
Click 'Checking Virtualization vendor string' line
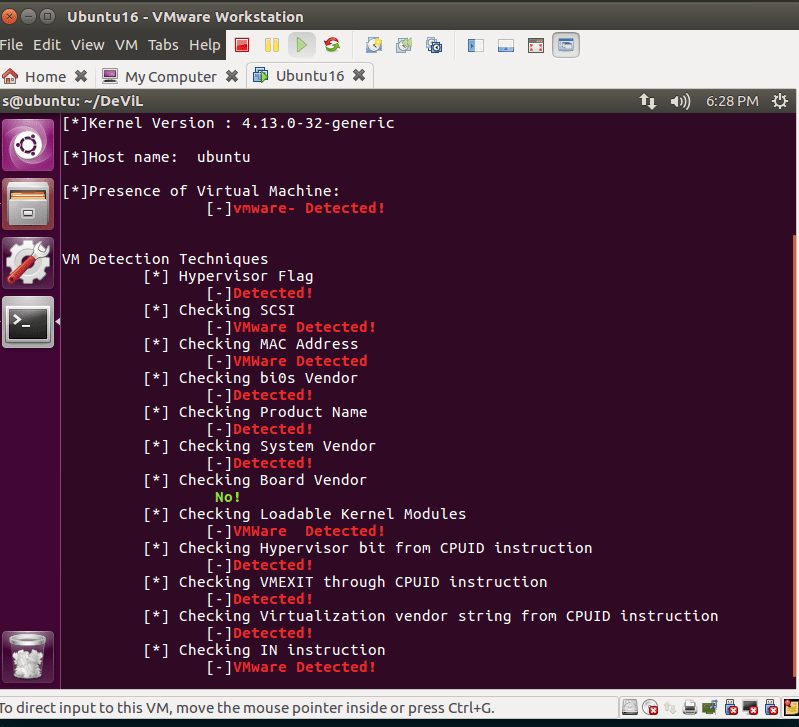tap(431, 616)
